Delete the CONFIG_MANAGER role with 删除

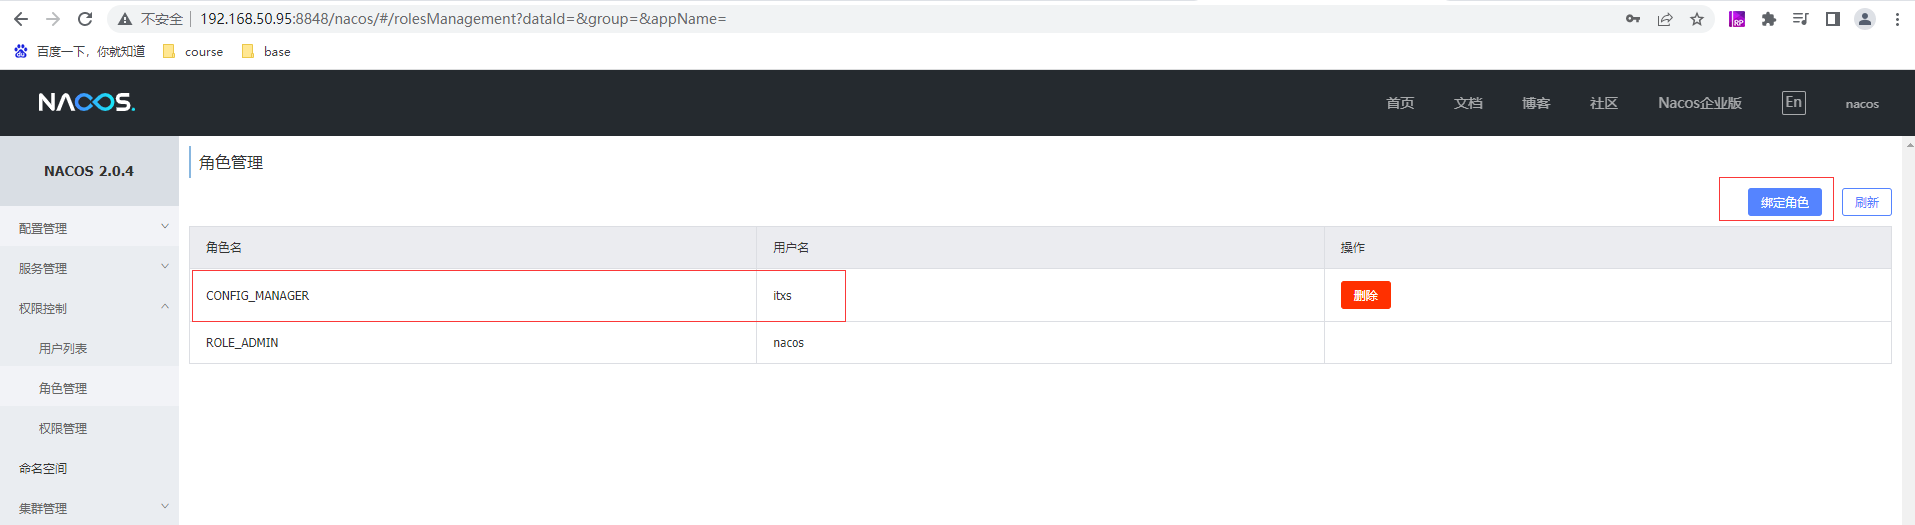pyautogui.click(x=1365, y=295)
